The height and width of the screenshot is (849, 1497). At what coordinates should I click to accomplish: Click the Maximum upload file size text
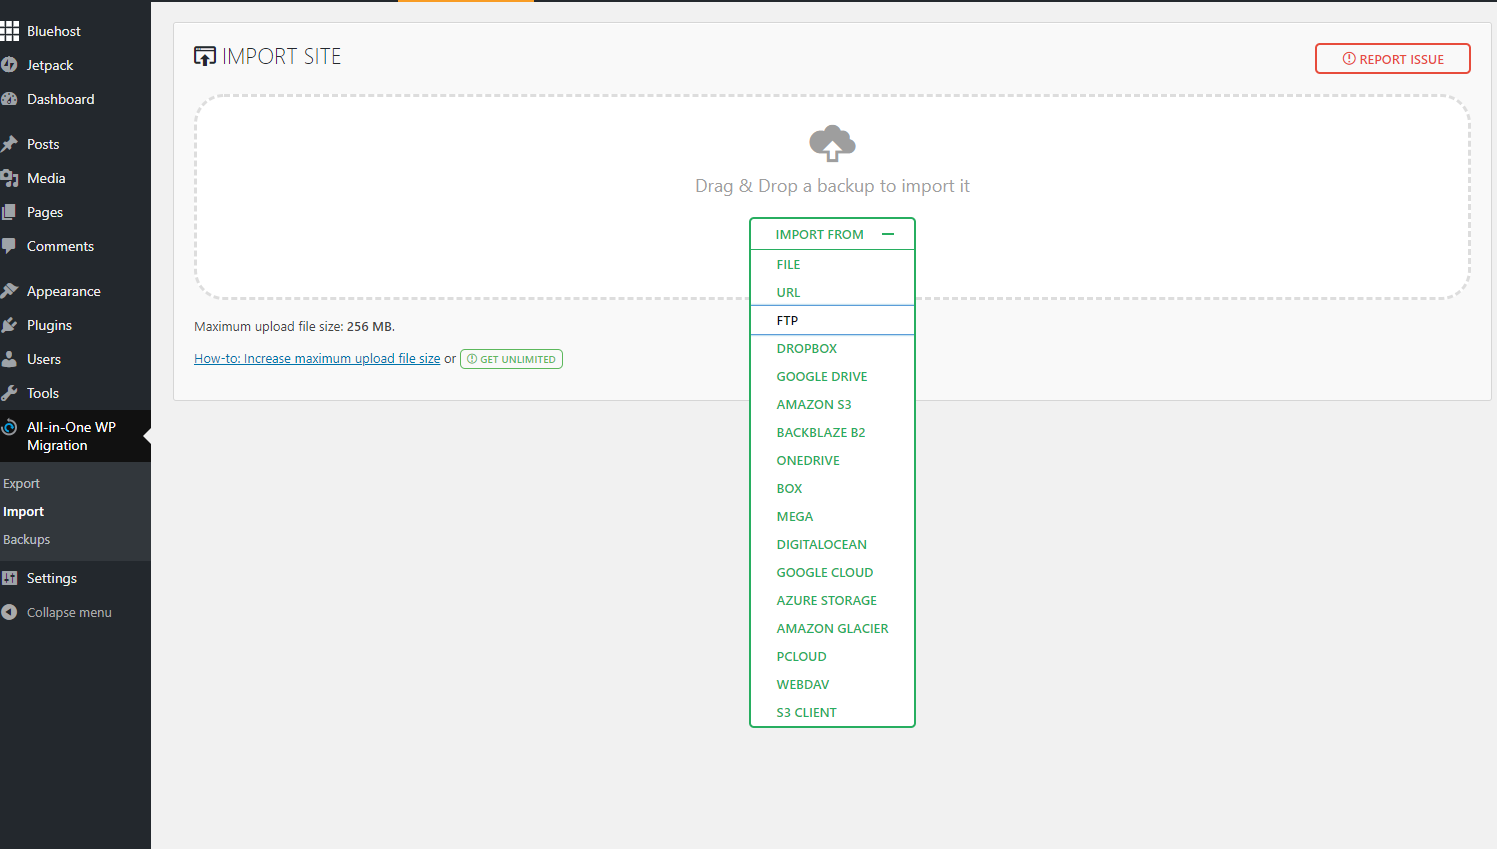(x=294, y=326)
